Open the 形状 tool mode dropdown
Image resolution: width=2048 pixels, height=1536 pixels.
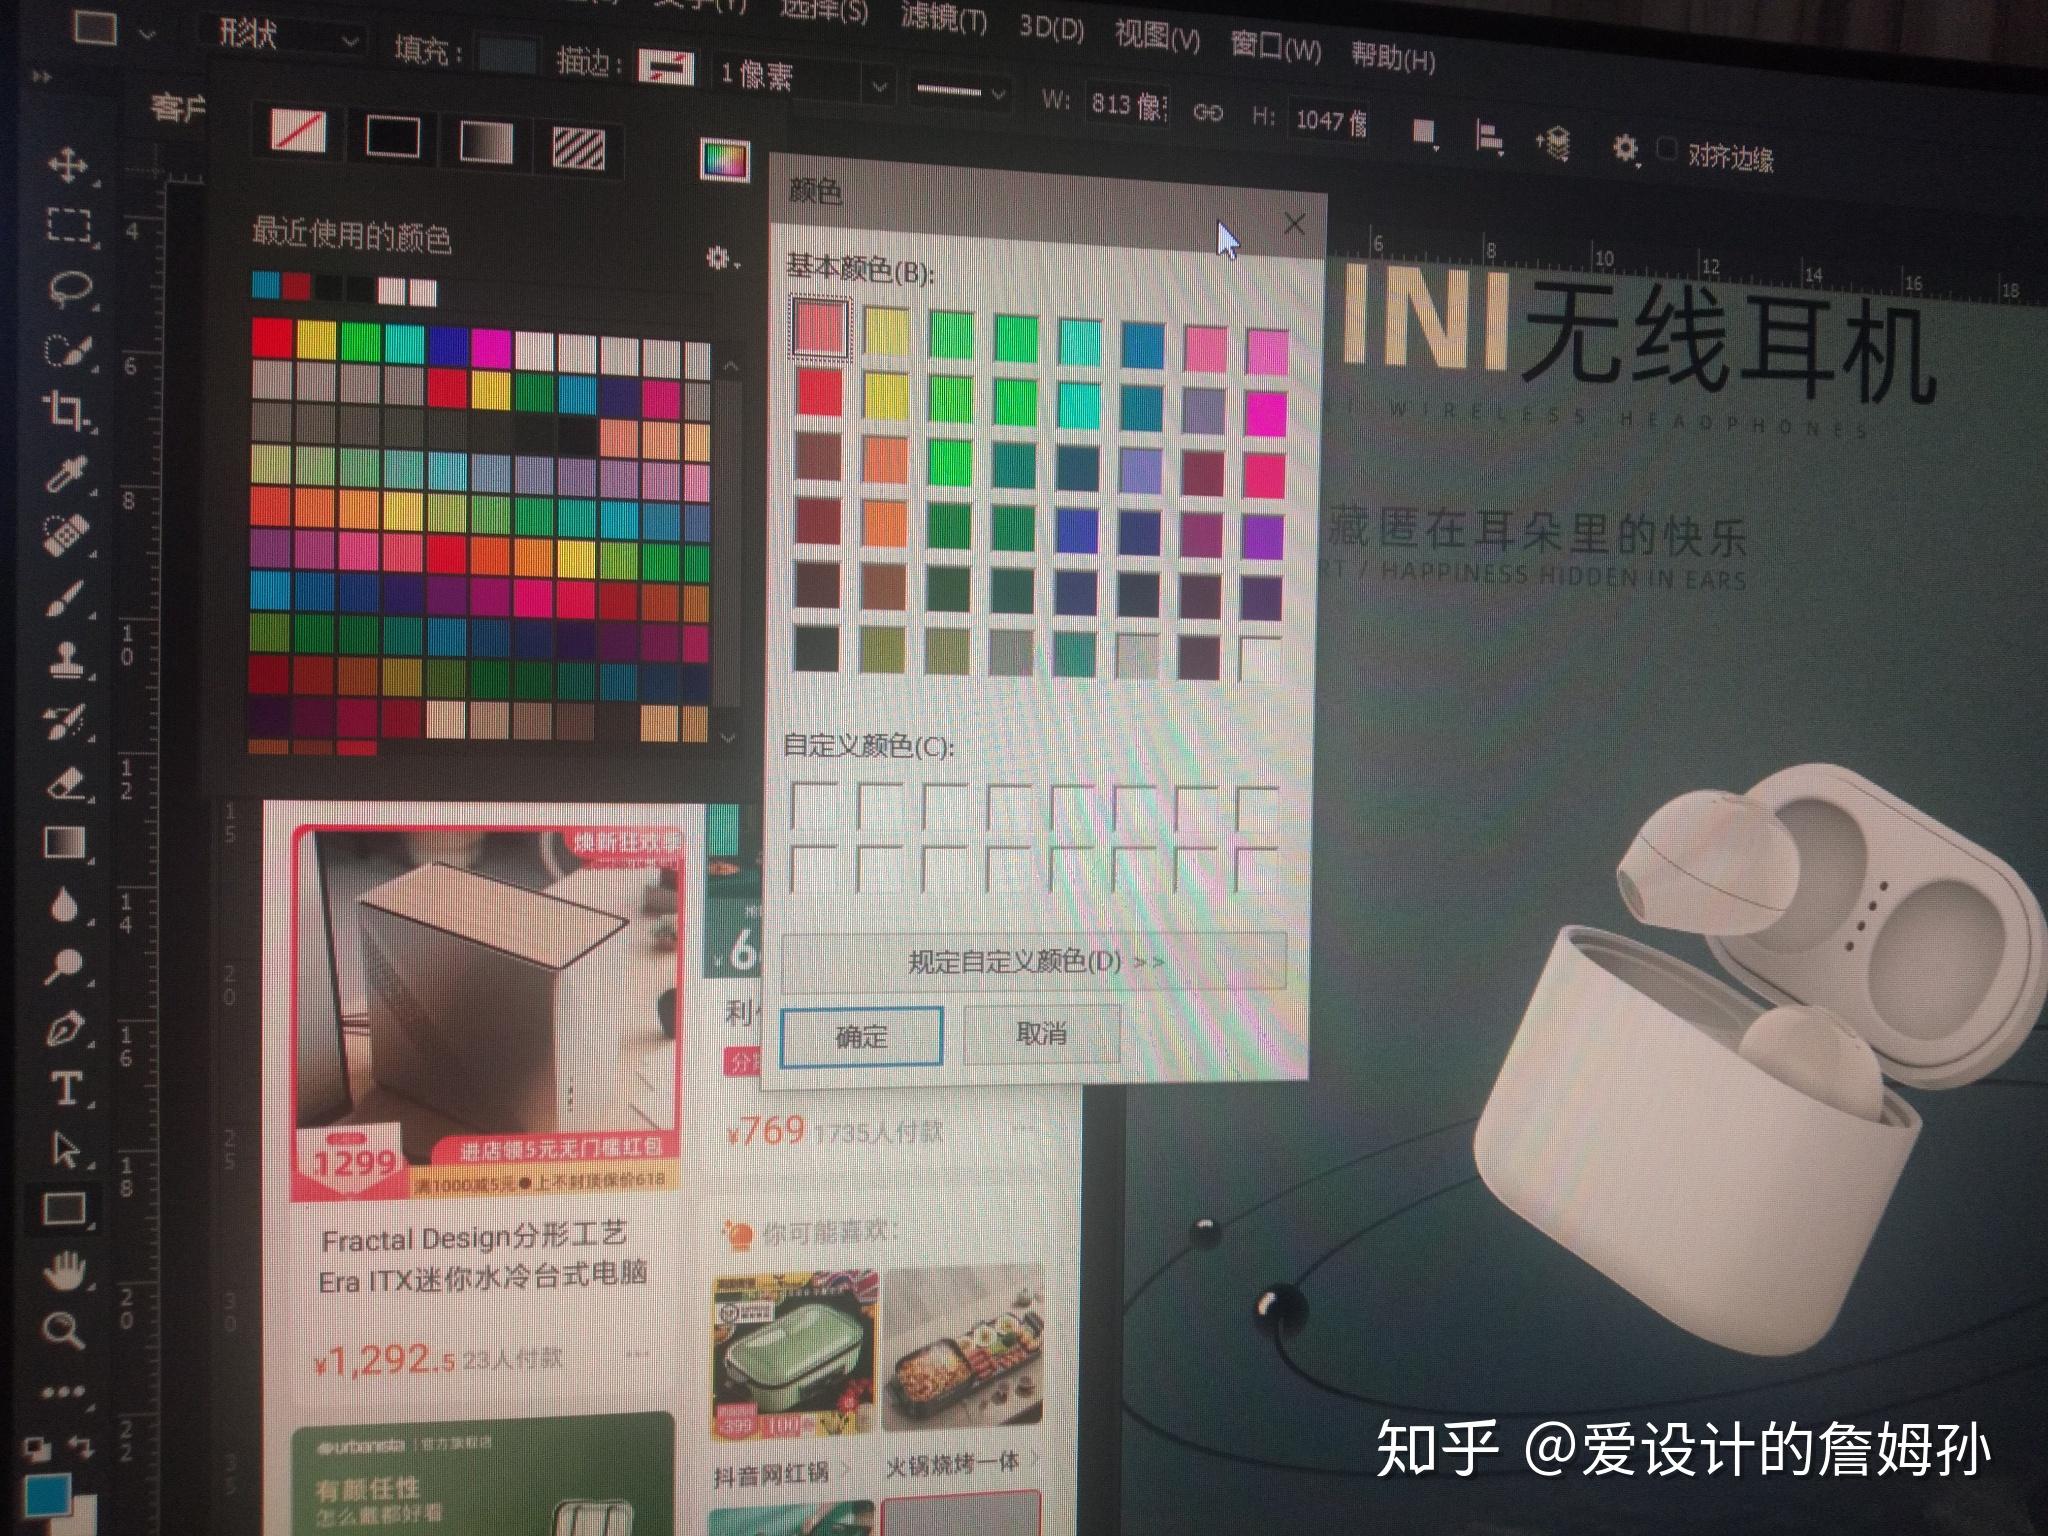coord(288,37)
